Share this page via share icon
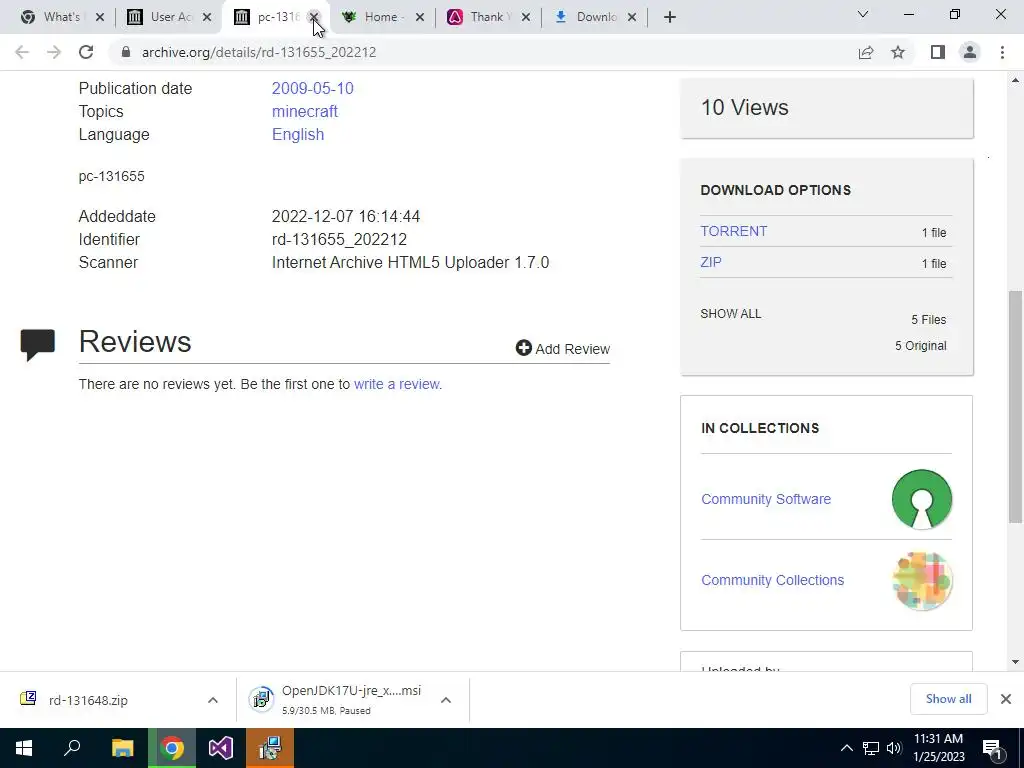 866,52
